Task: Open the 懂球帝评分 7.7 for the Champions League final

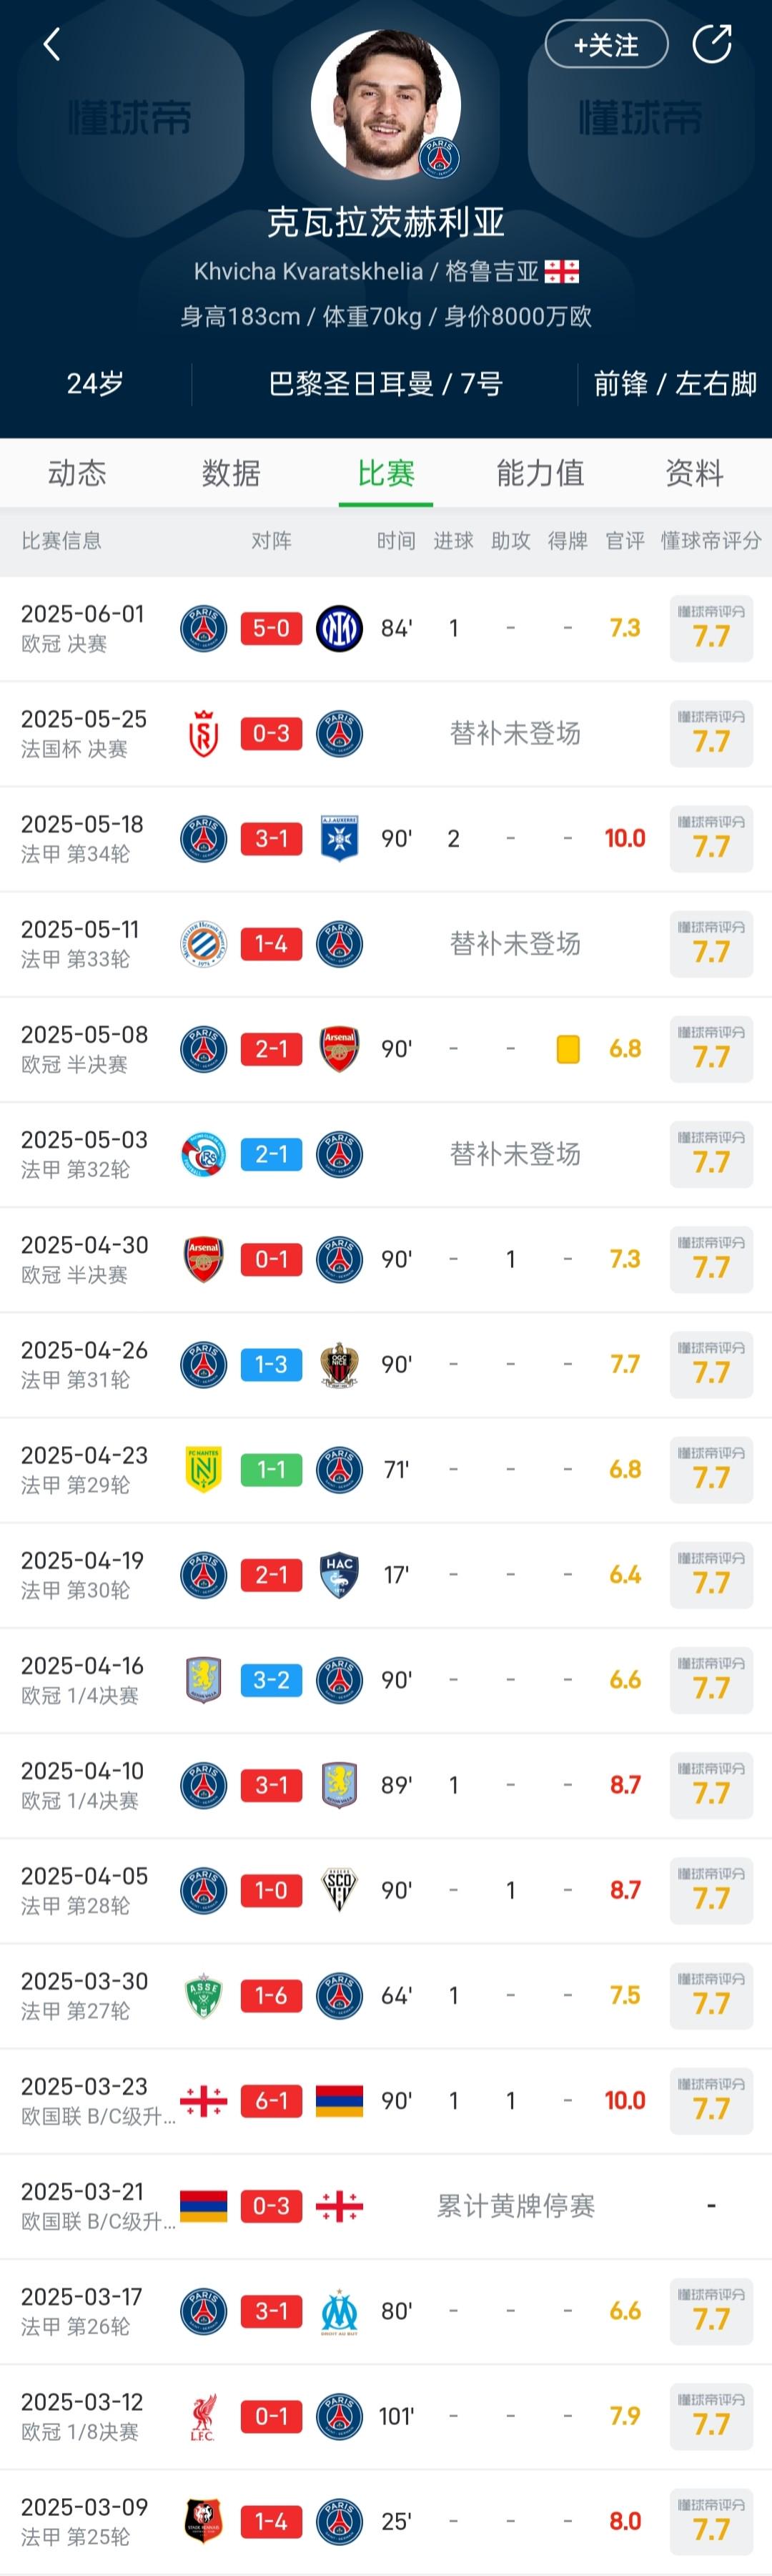Action: pyautogui.click(x=711, y=628)
